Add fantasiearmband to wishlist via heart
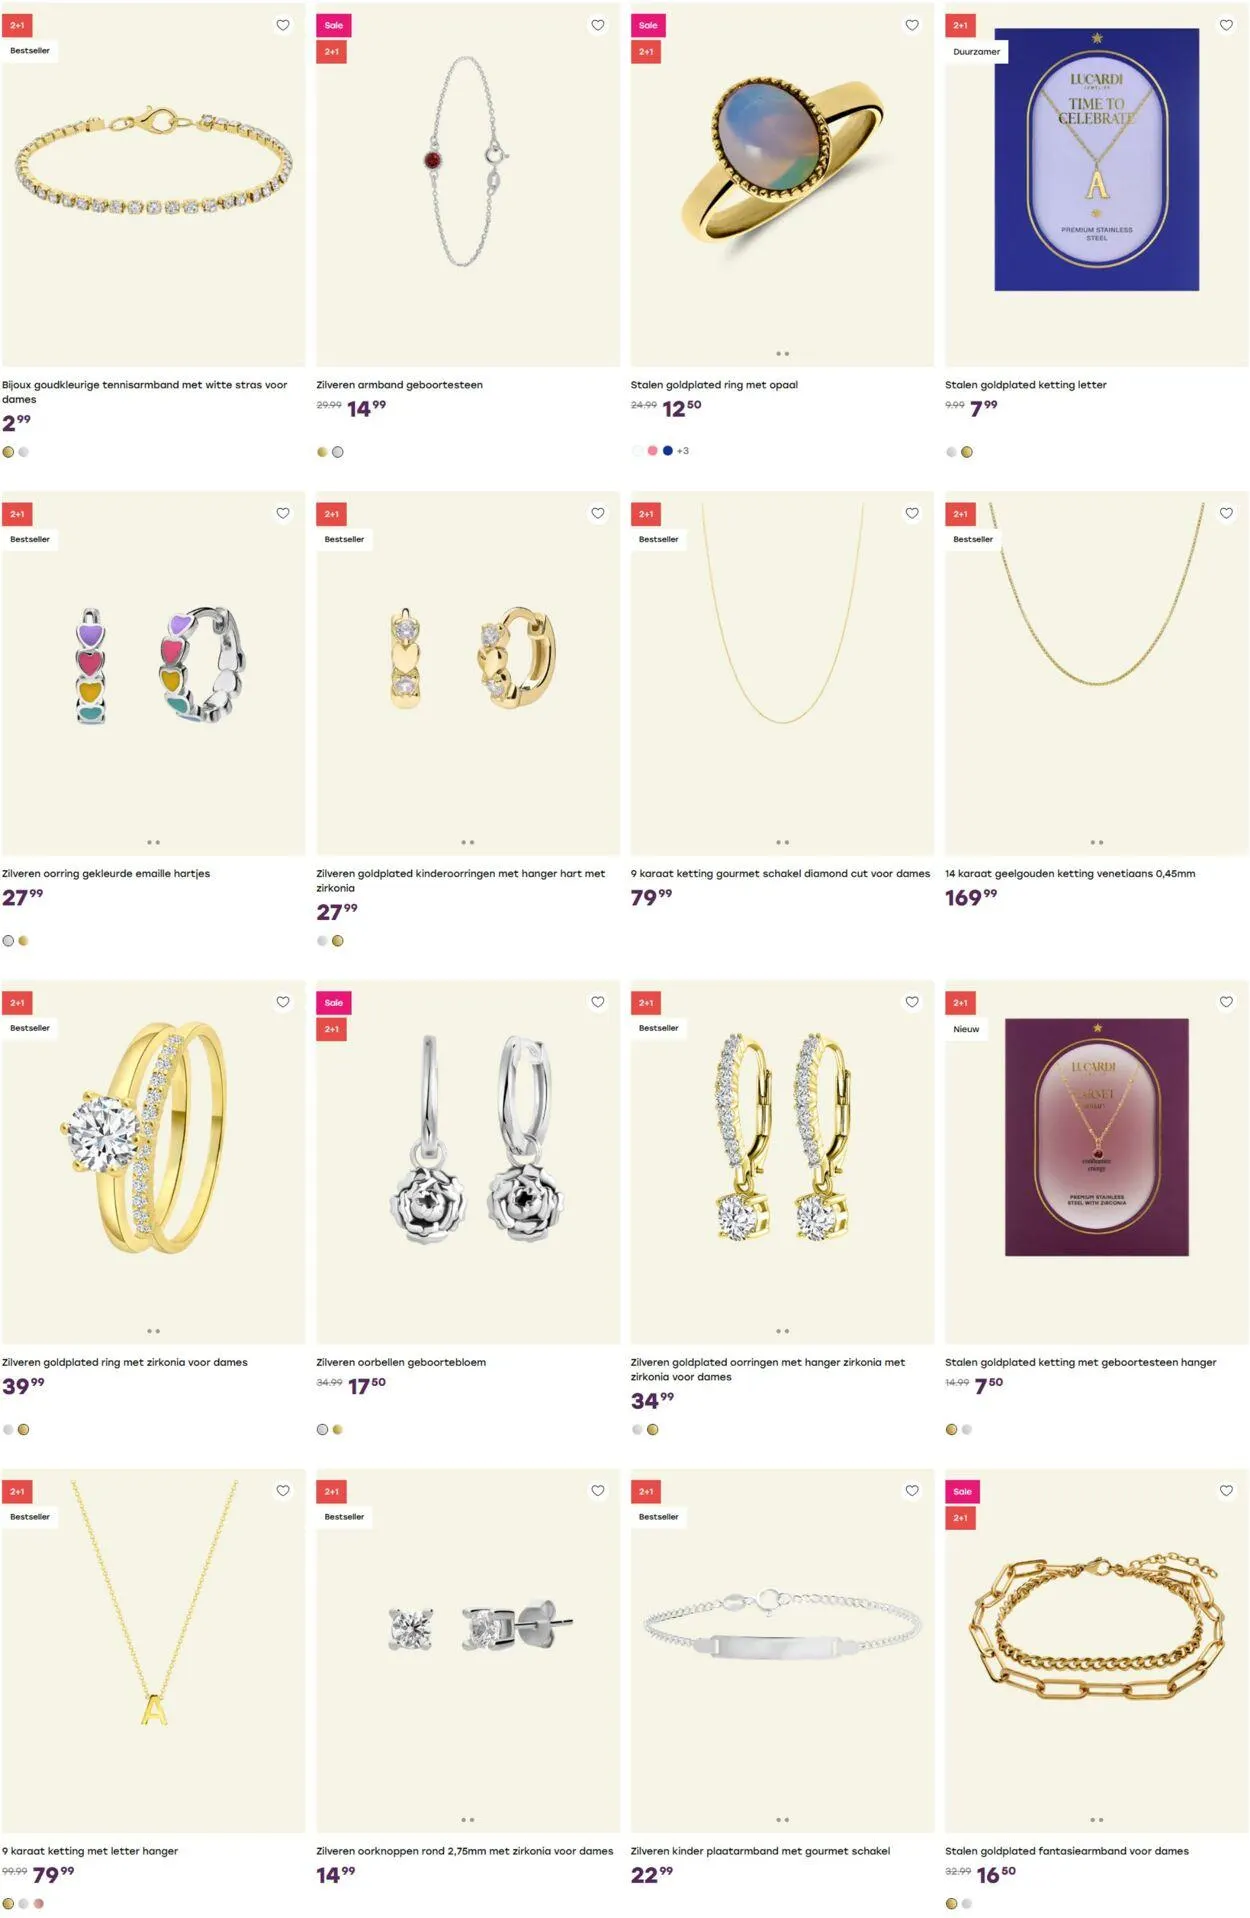 point(1226,1491)
